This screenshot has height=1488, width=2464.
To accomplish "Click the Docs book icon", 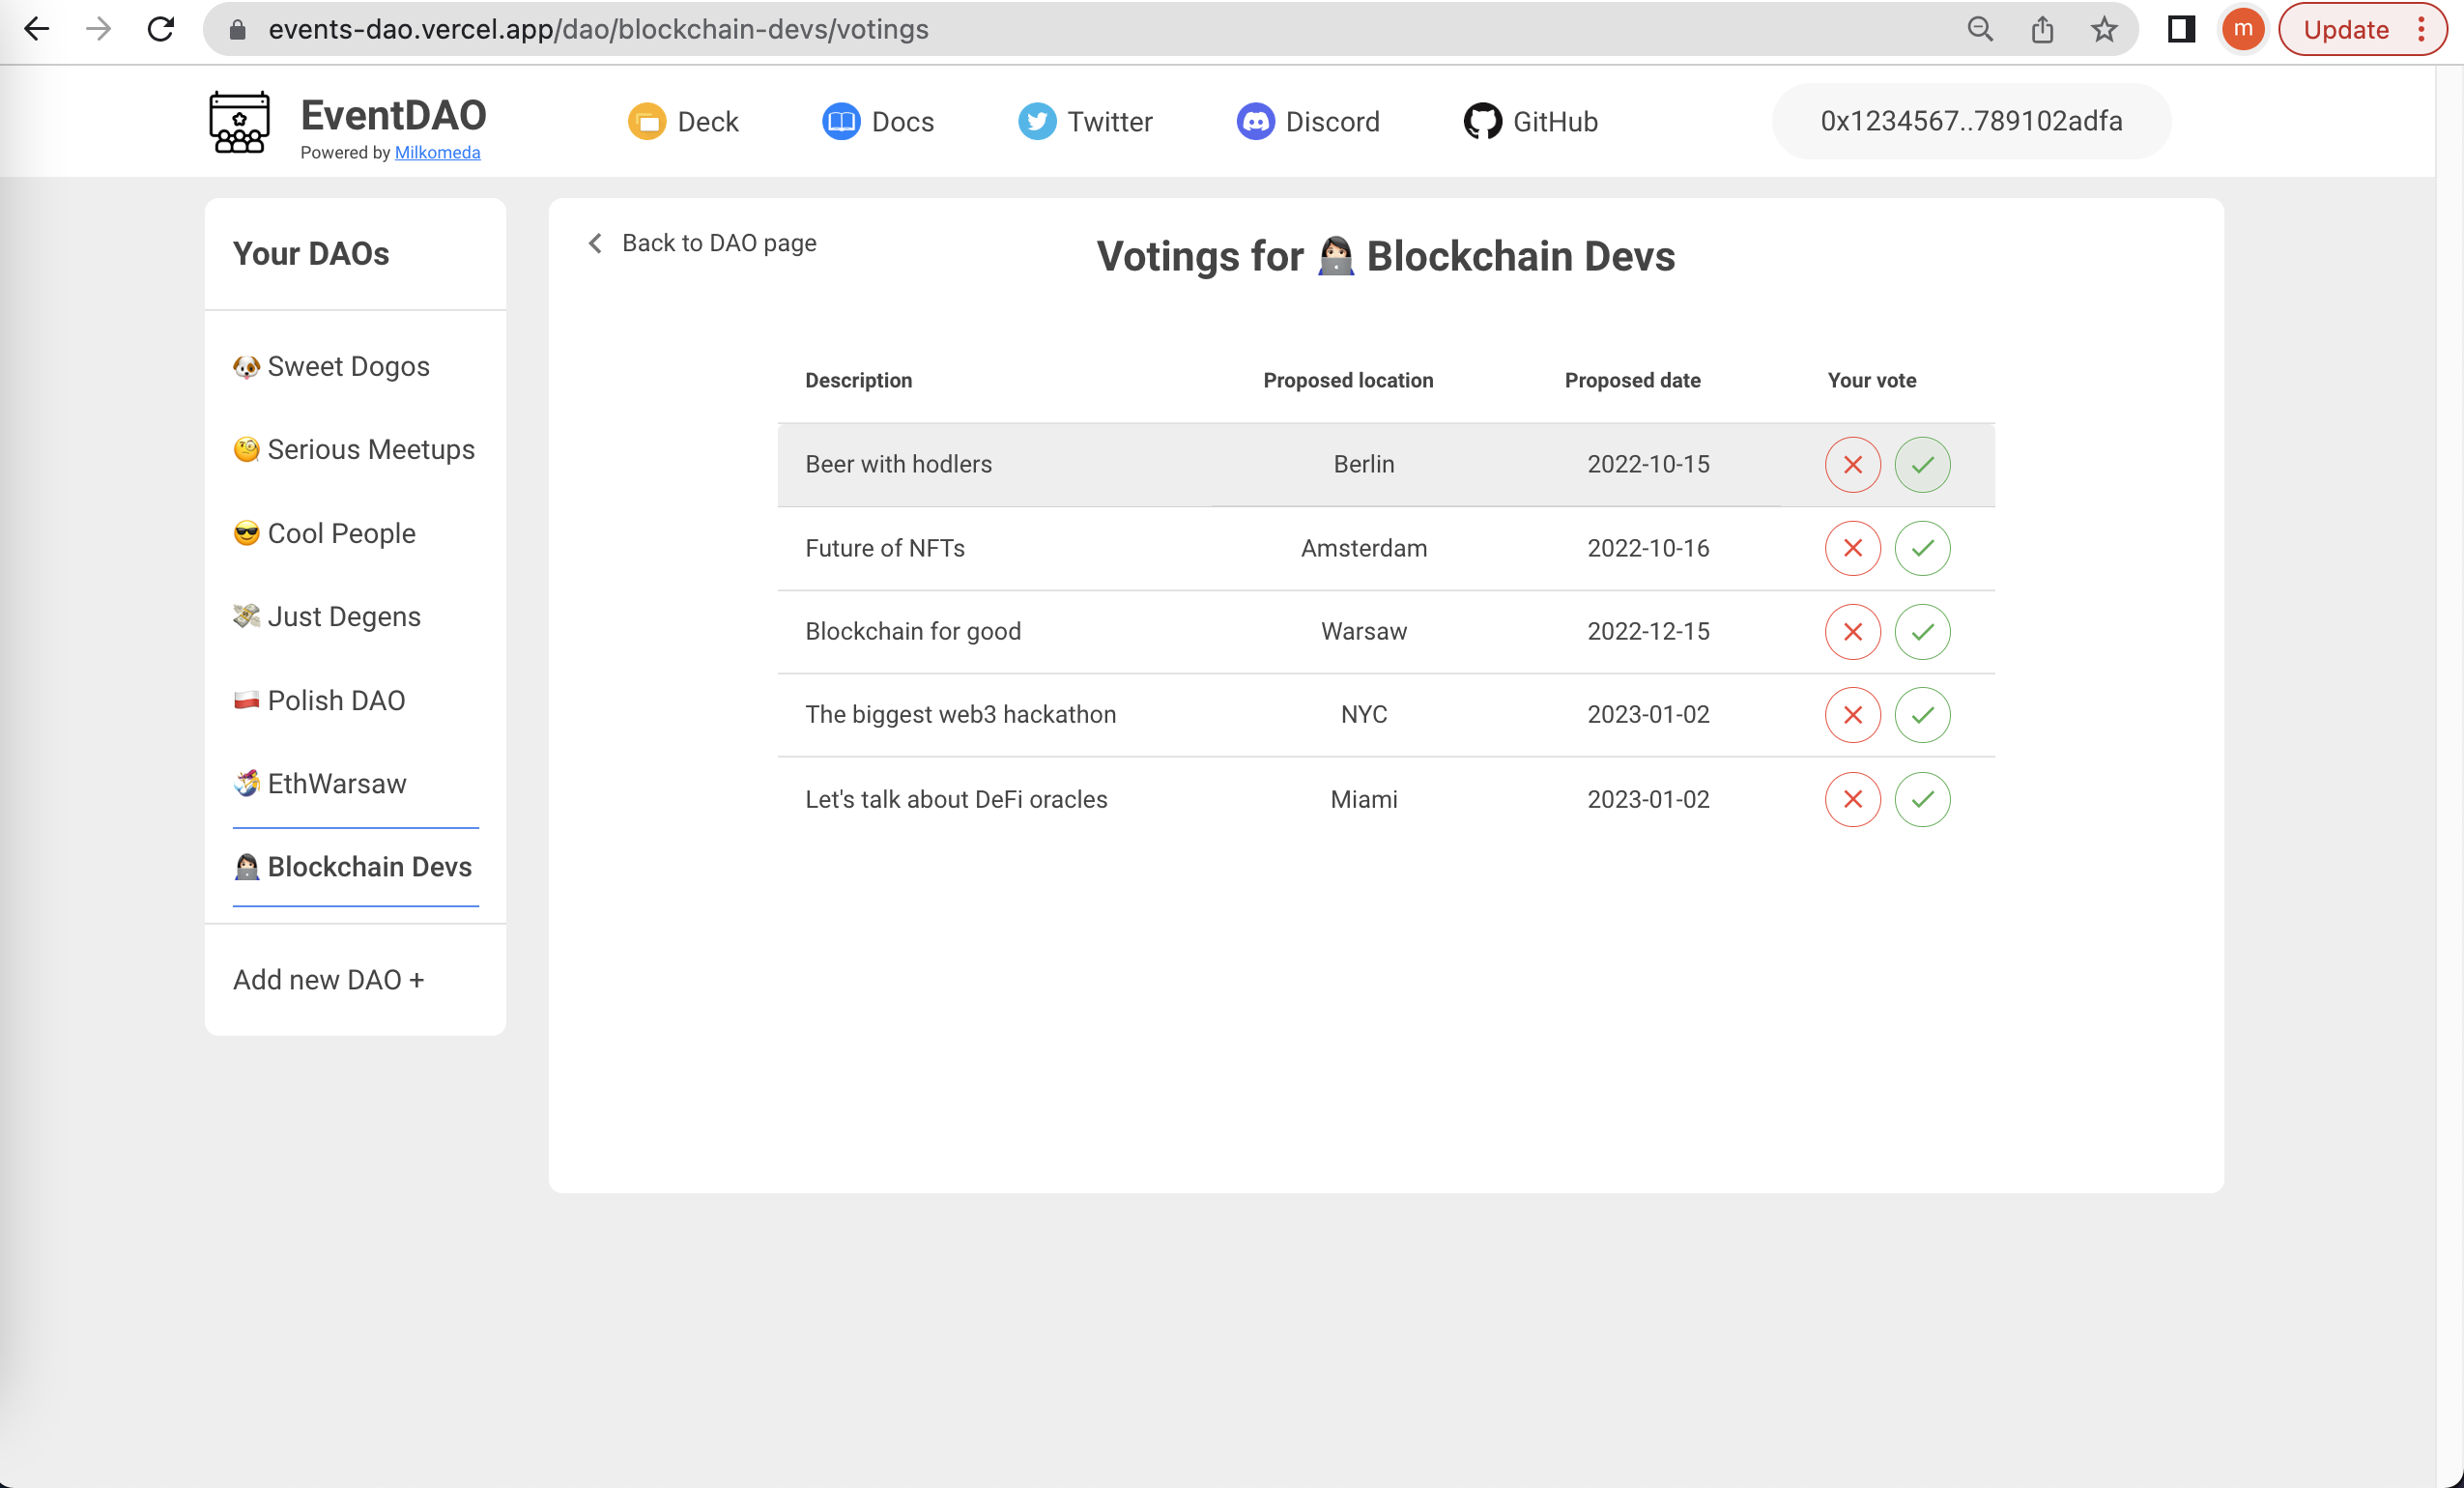I will pos(840,121).
